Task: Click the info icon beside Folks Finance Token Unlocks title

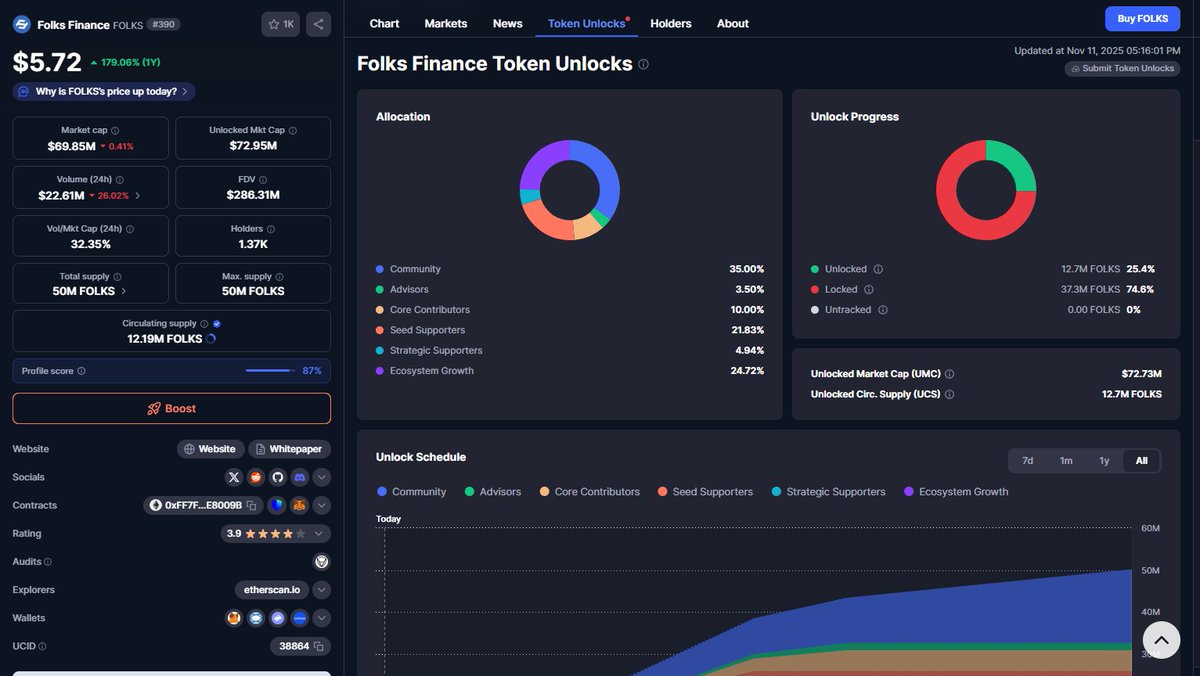Action: (x=643, y=64)
